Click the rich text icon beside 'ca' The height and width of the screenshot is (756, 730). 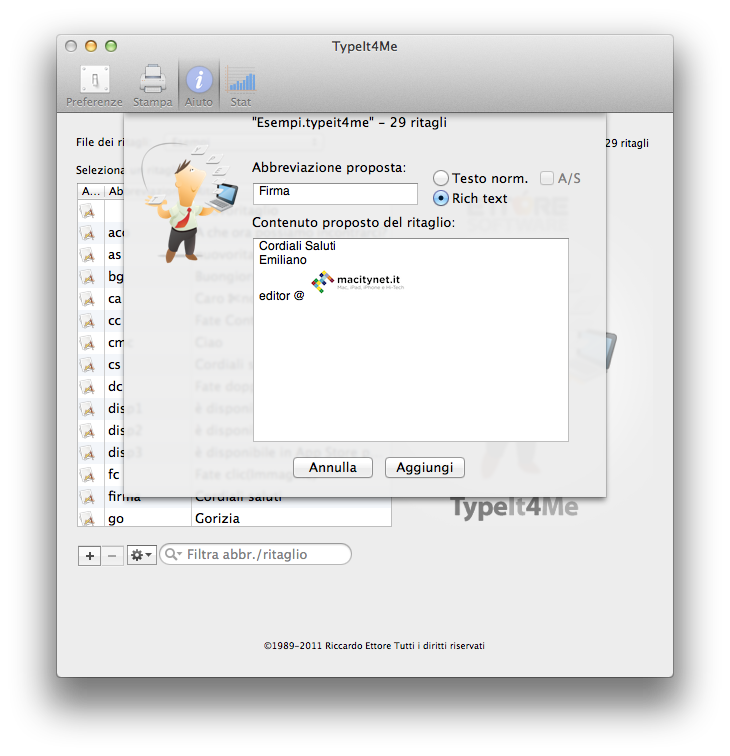tap(88, 299)
